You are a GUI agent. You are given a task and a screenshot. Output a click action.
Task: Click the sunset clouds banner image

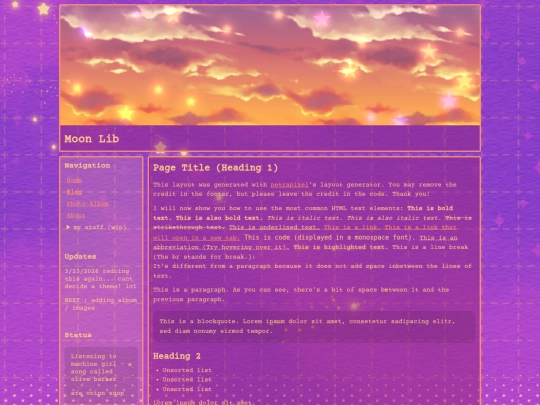270,65
